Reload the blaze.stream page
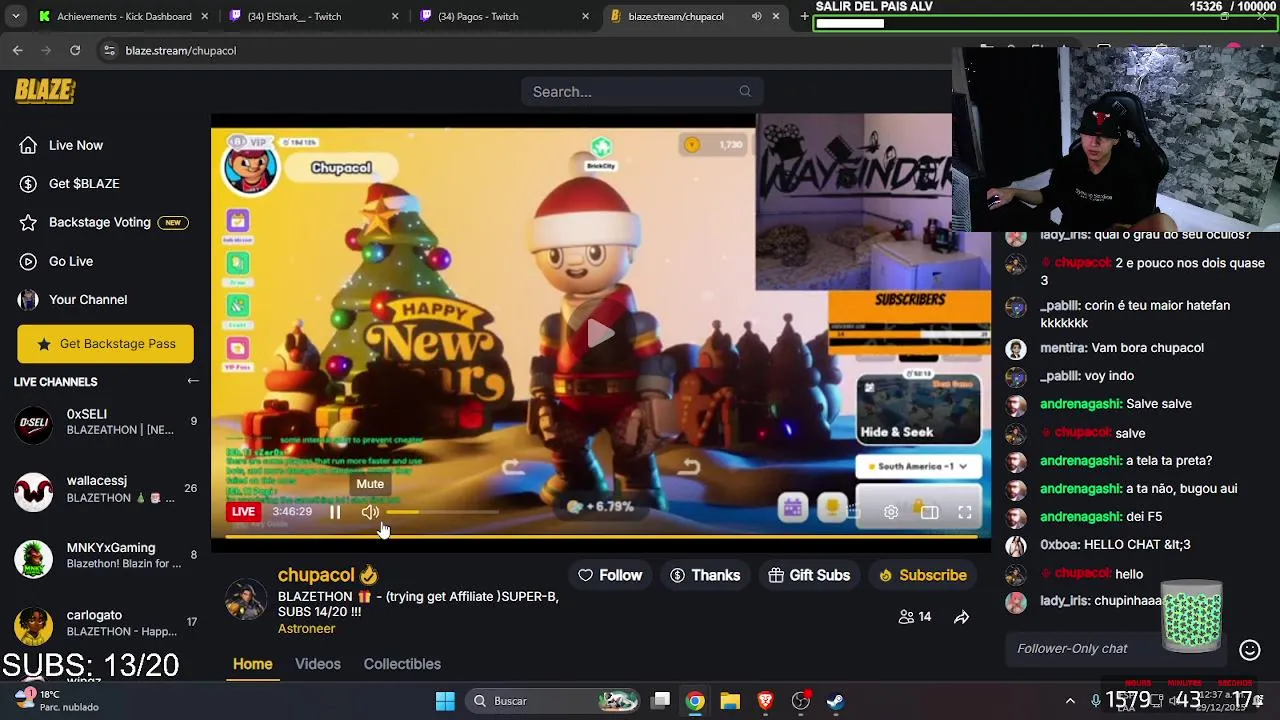Image resolution: width=1280 pixels, height=720 pixels. click(75, 50)
